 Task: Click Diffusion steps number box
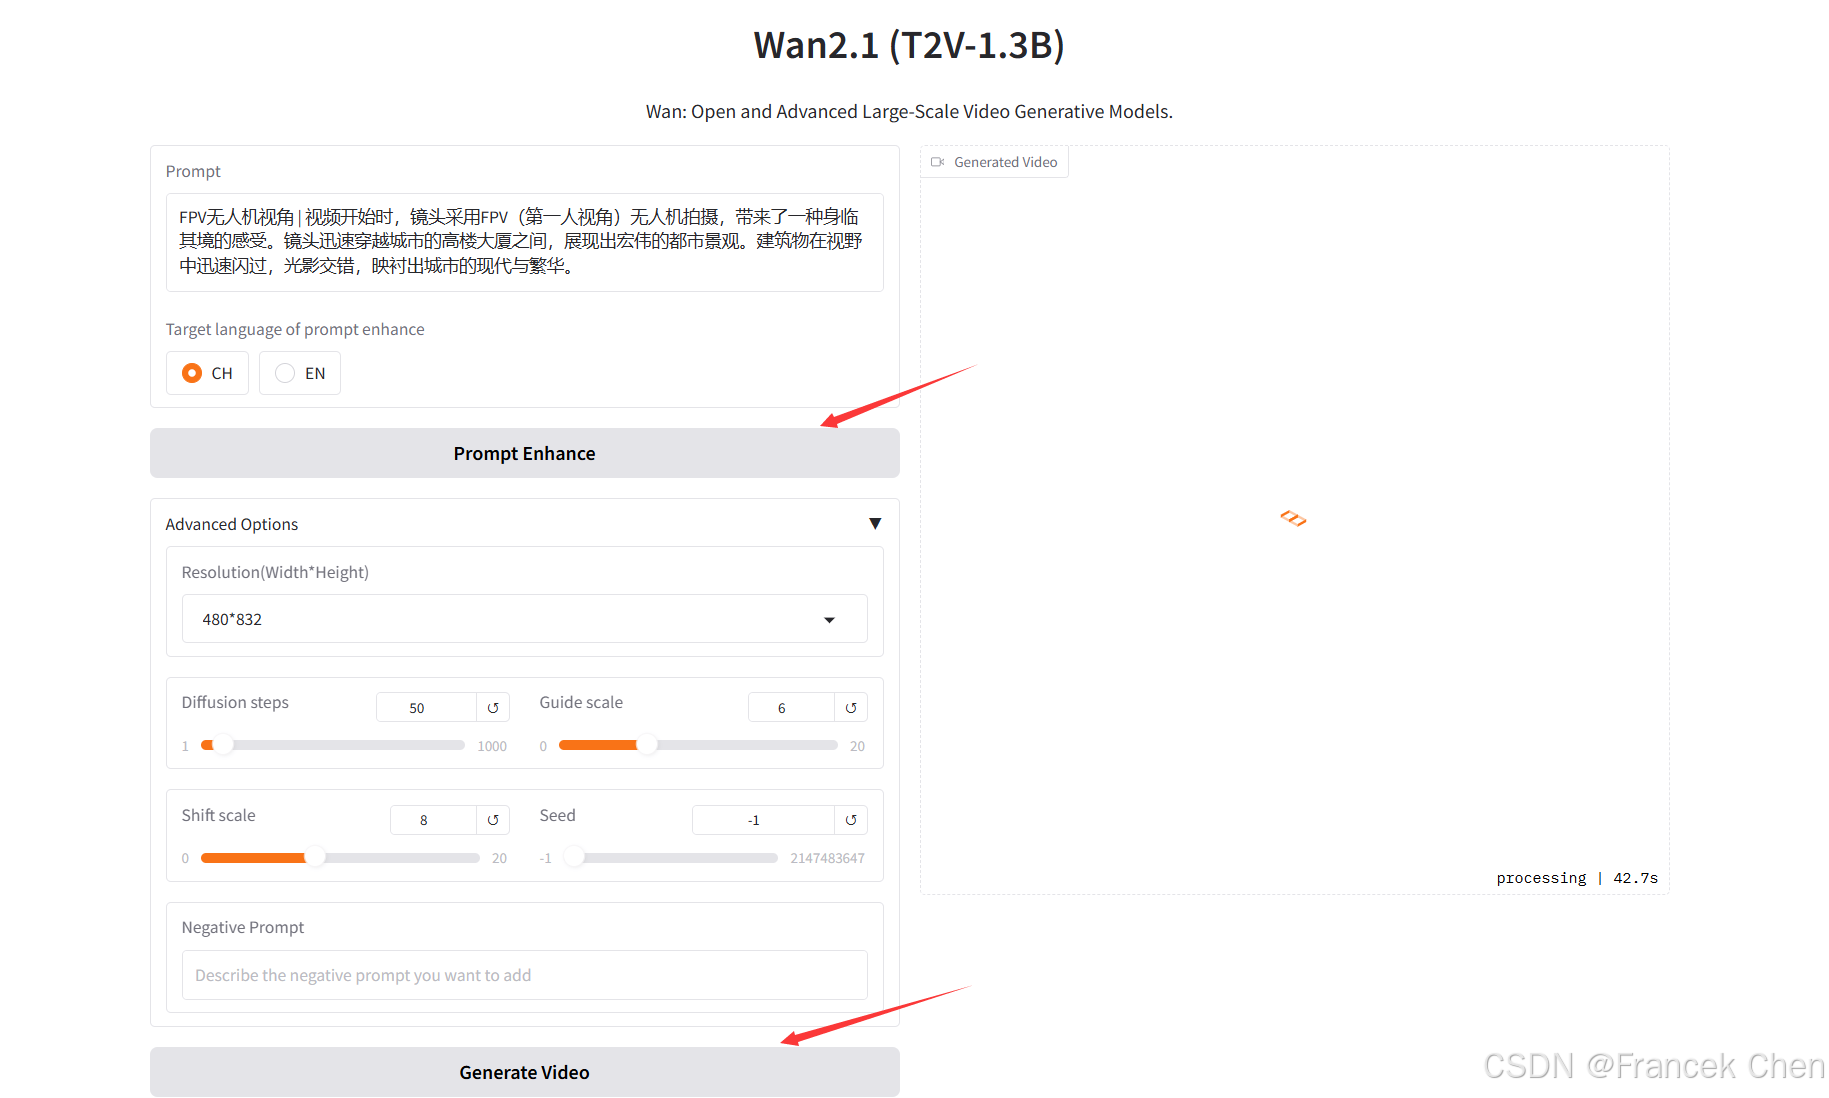click(426, 708)
